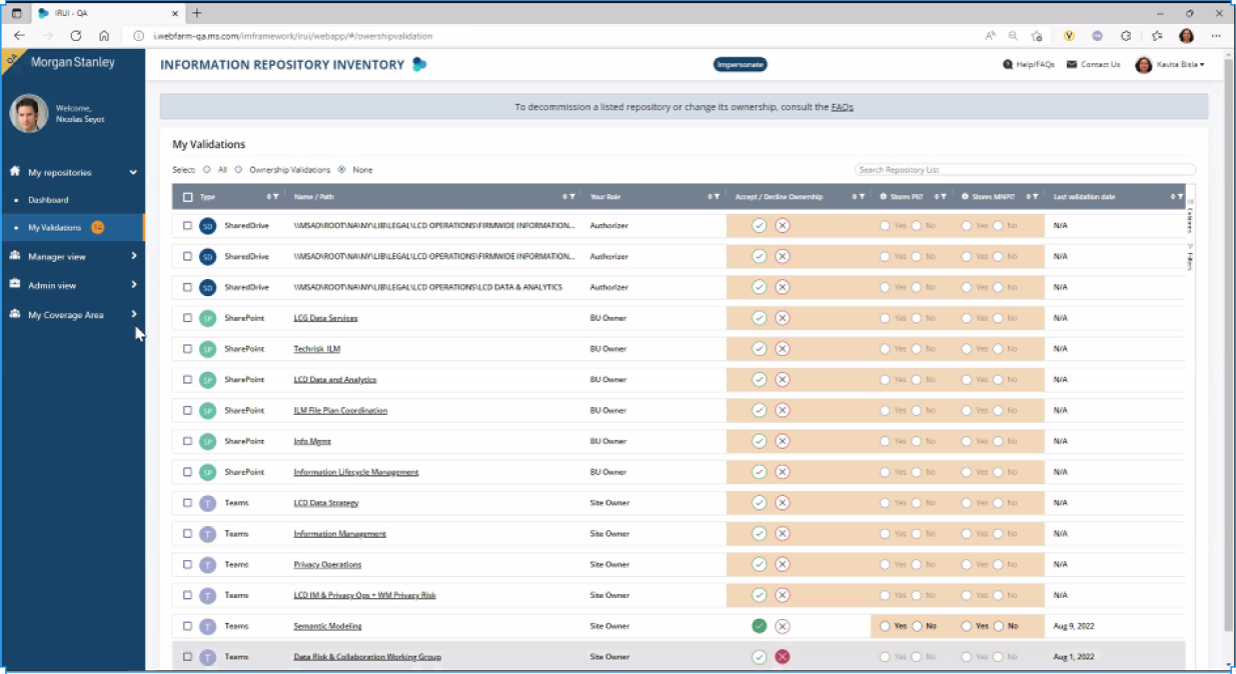Click the Impersonate button
1236x674 pixels.
coord(740,64)
